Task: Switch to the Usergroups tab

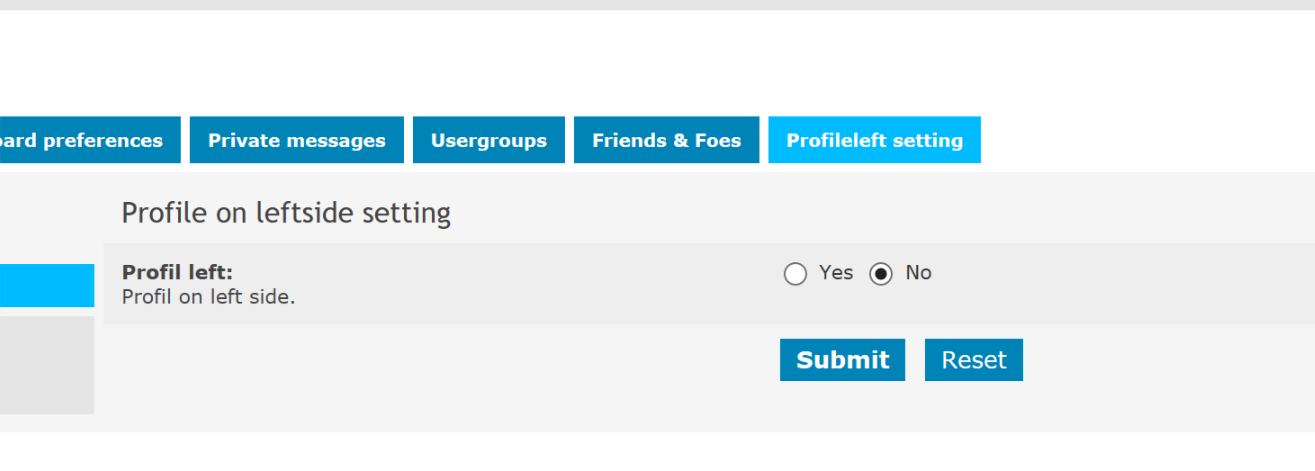Action: point(489,140)
